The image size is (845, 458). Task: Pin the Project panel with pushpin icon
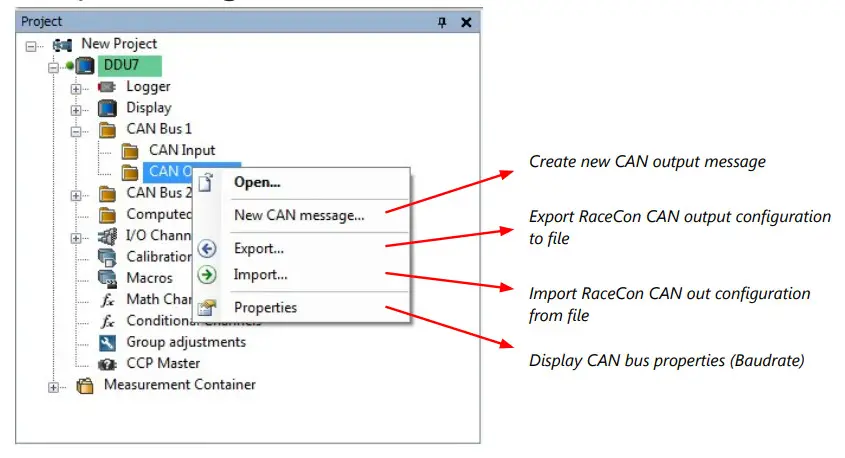[x=442, y=22]
